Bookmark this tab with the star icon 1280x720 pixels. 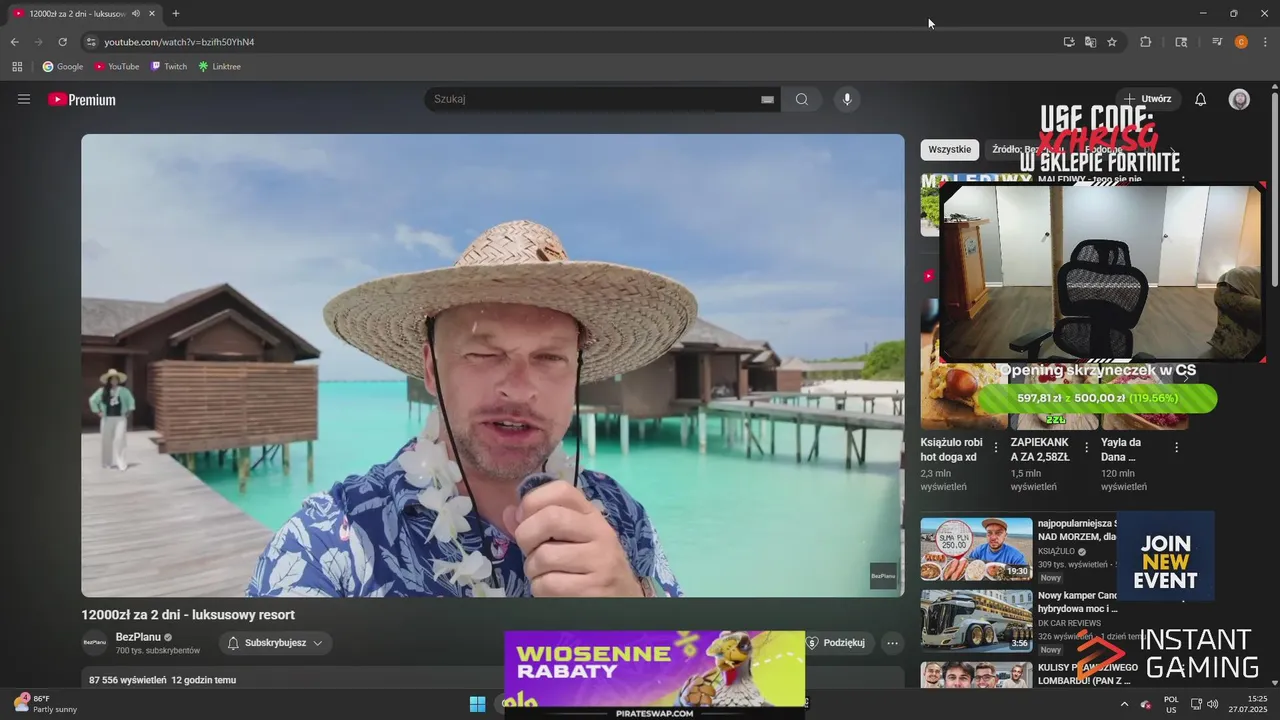1112,42
